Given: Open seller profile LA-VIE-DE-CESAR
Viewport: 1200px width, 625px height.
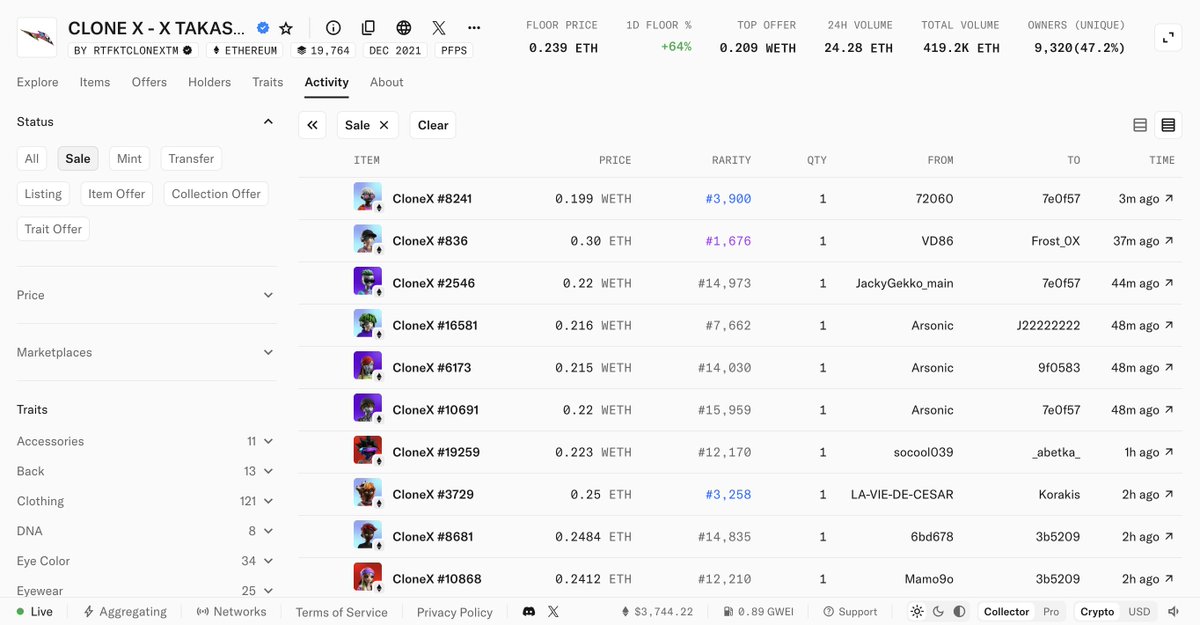Looking at the screenshot, I should pos(902,494).
